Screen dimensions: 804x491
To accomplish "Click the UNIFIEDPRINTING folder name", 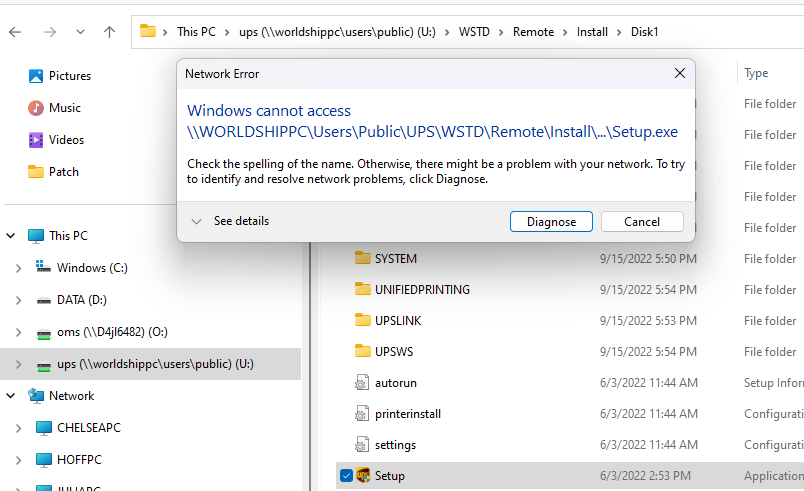I will point(422,290).
